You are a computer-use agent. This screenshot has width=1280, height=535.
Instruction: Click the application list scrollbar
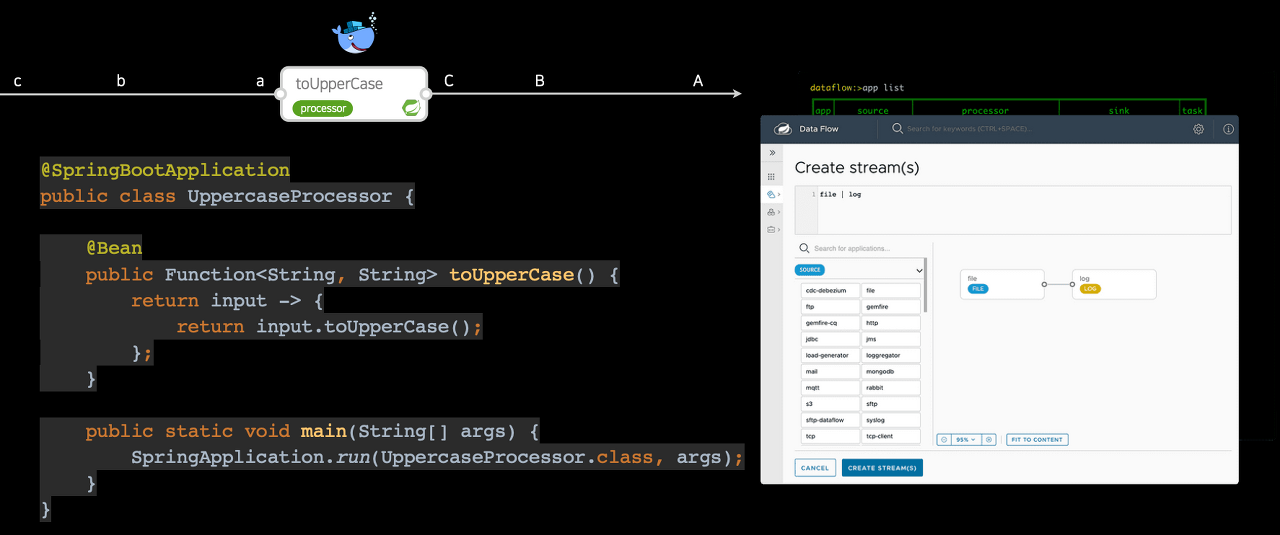925,286
